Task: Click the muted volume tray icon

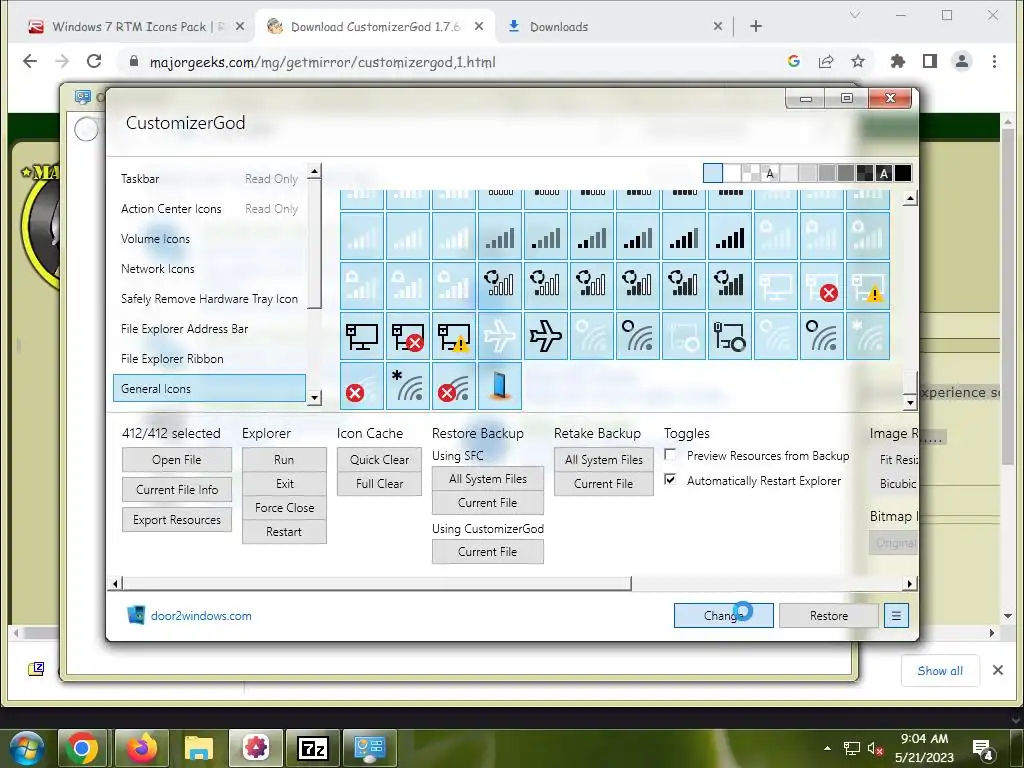Action: point(875,748)
